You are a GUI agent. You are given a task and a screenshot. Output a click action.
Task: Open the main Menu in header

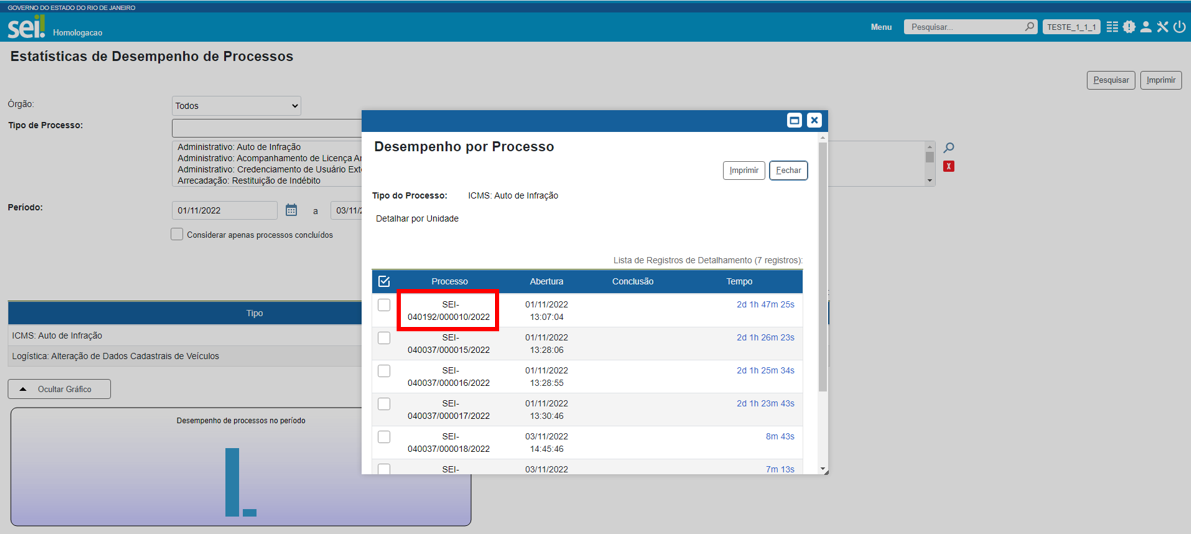[x=881, y=27]
